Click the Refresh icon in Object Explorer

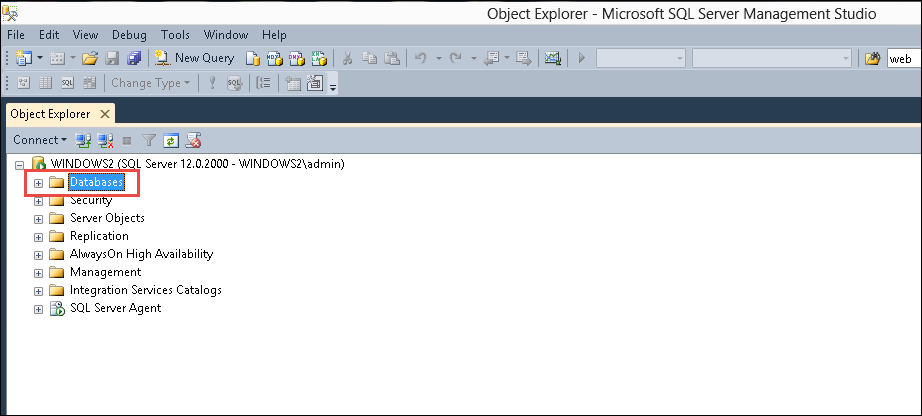(171, 141)
